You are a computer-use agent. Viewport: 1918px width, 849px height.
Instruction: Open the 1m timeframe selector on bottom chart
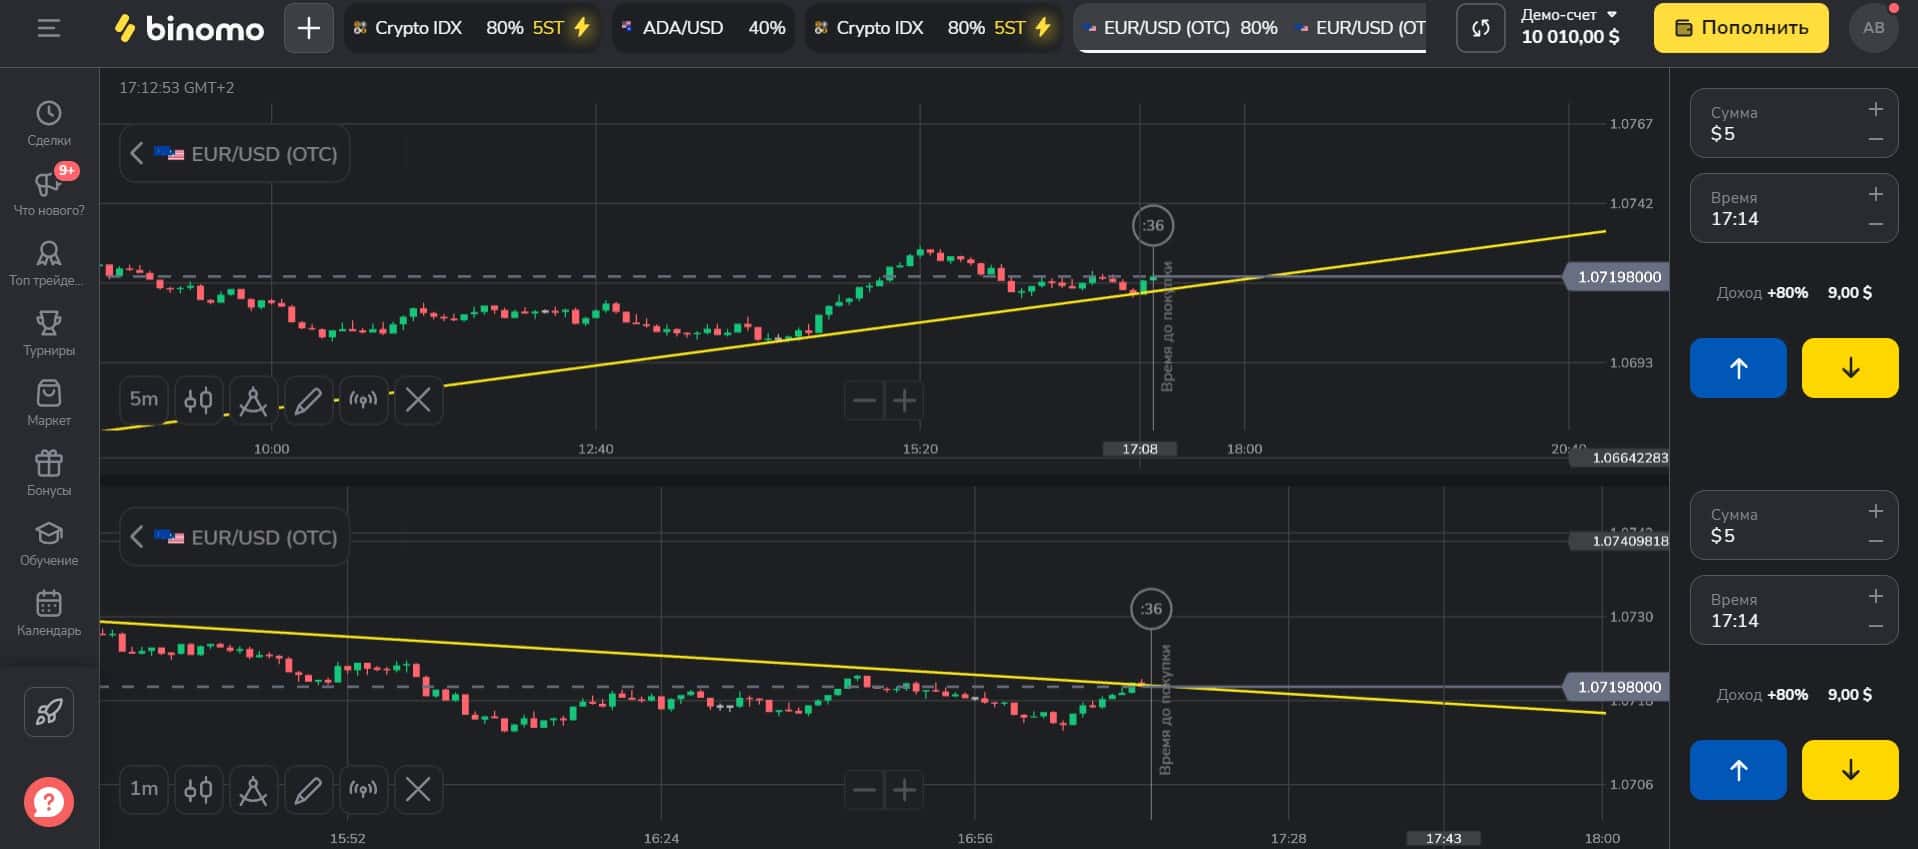(x=144, y=789)
